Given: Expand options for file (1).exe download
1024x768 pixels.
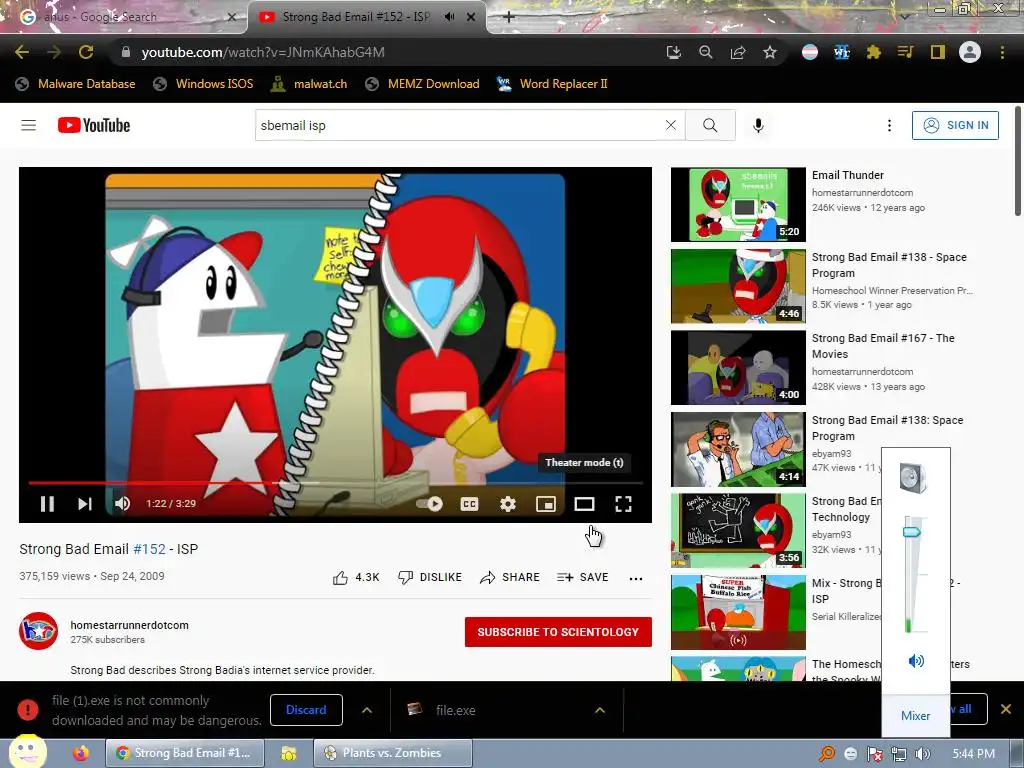Looking at the screenshot, I should (x=367, y=710).
